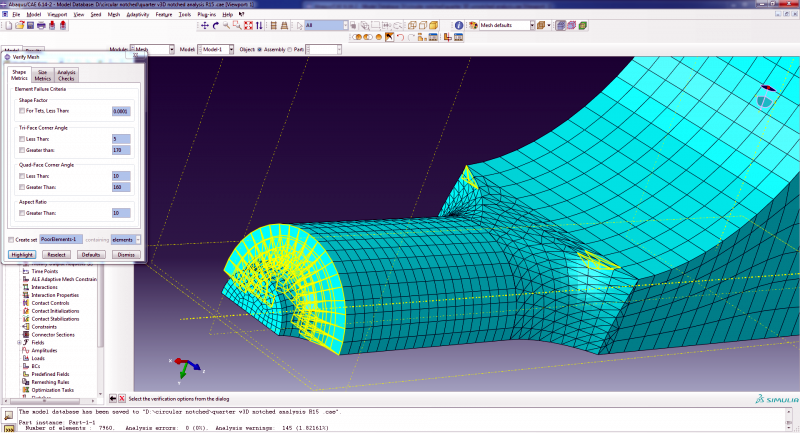Check Tri-Face Corner Angle Greater than

(22, 150)
